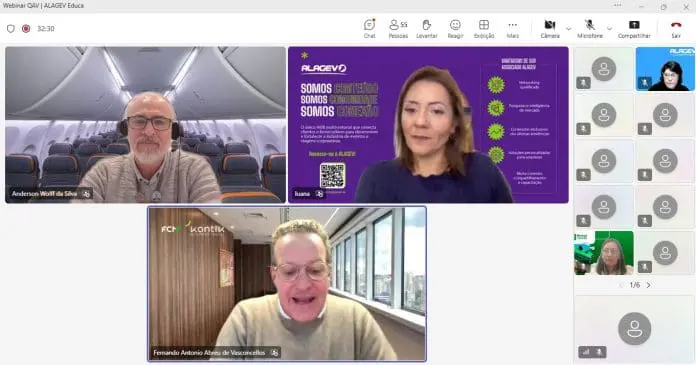The width and height of the screenshot is (696, 365).
Task: Open the Mais more-actions menu
Action: click(x=513, y=29)
